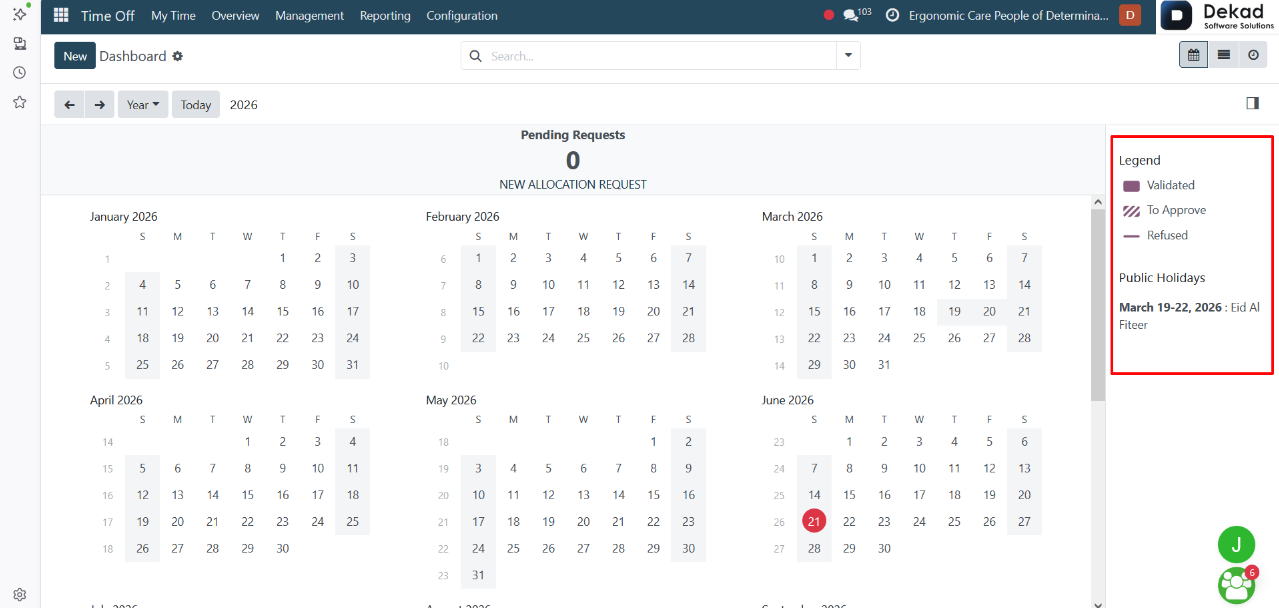Open the Configuration menu
This screenshot has width=1279, height=608.
[462, 16]
